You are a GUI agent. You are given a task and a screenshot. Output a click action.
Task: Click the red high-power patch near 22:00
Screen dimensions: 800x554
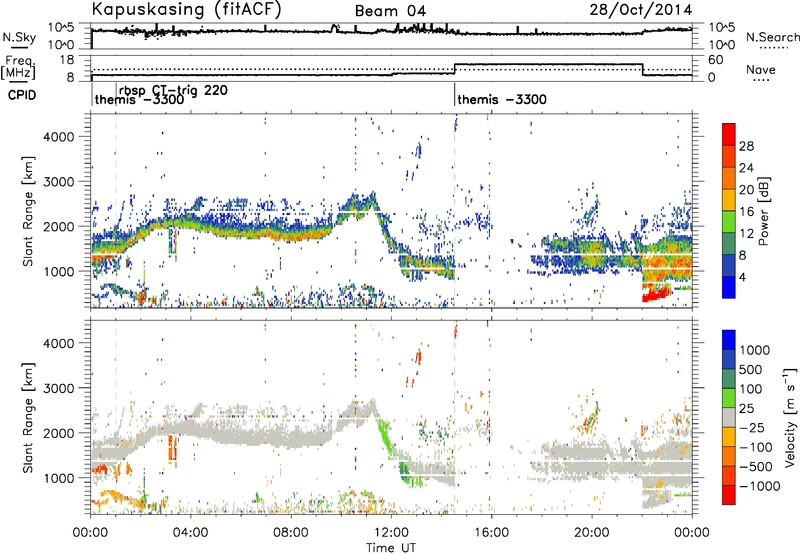(x=655, y=294)
